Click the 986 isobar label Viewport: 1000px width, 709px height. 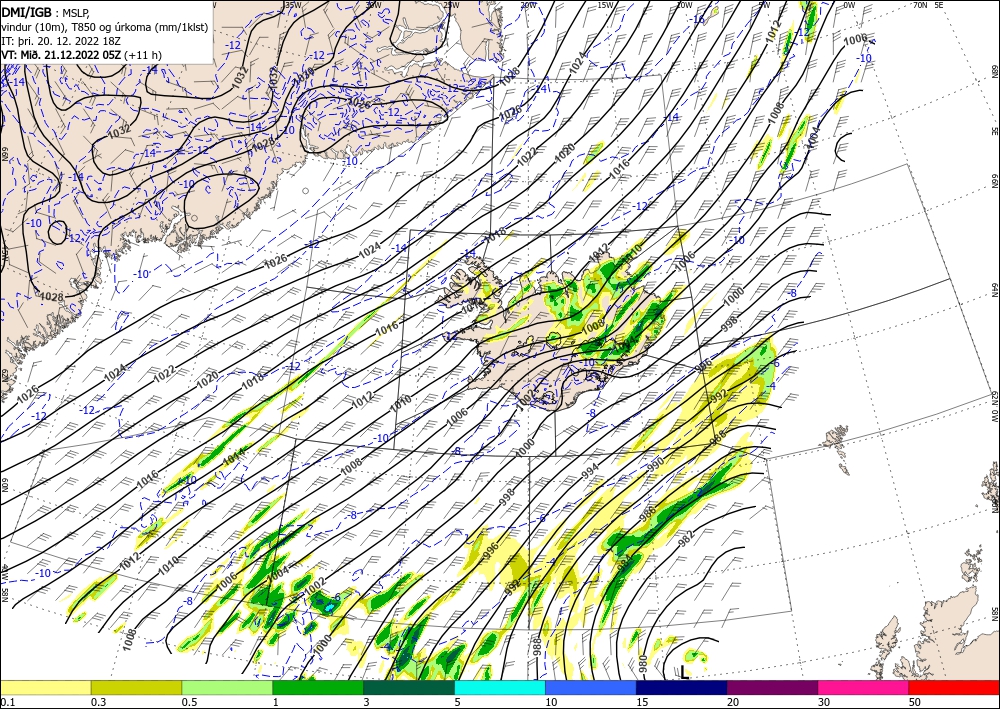[647, 512]
